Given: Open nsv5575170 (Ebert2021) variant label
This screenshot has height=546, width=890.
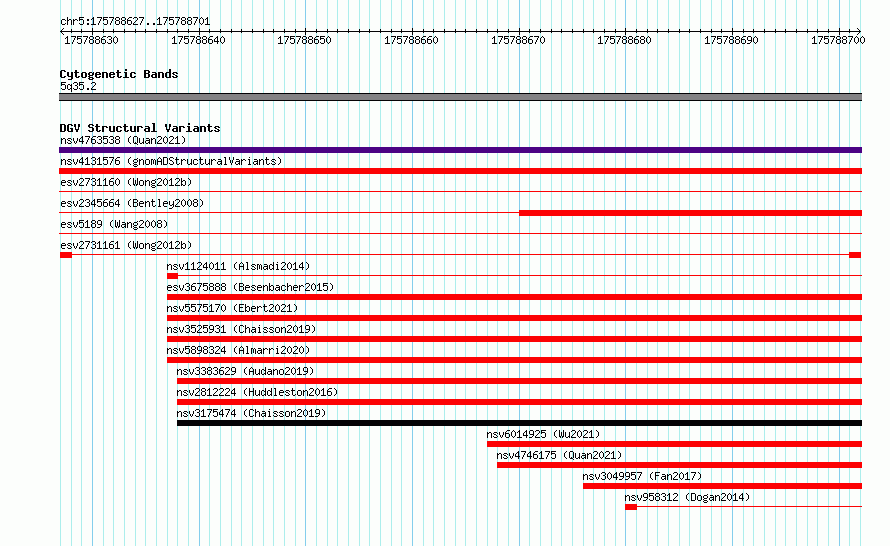Looking at the screenshot, I should [x=232, y=308].
